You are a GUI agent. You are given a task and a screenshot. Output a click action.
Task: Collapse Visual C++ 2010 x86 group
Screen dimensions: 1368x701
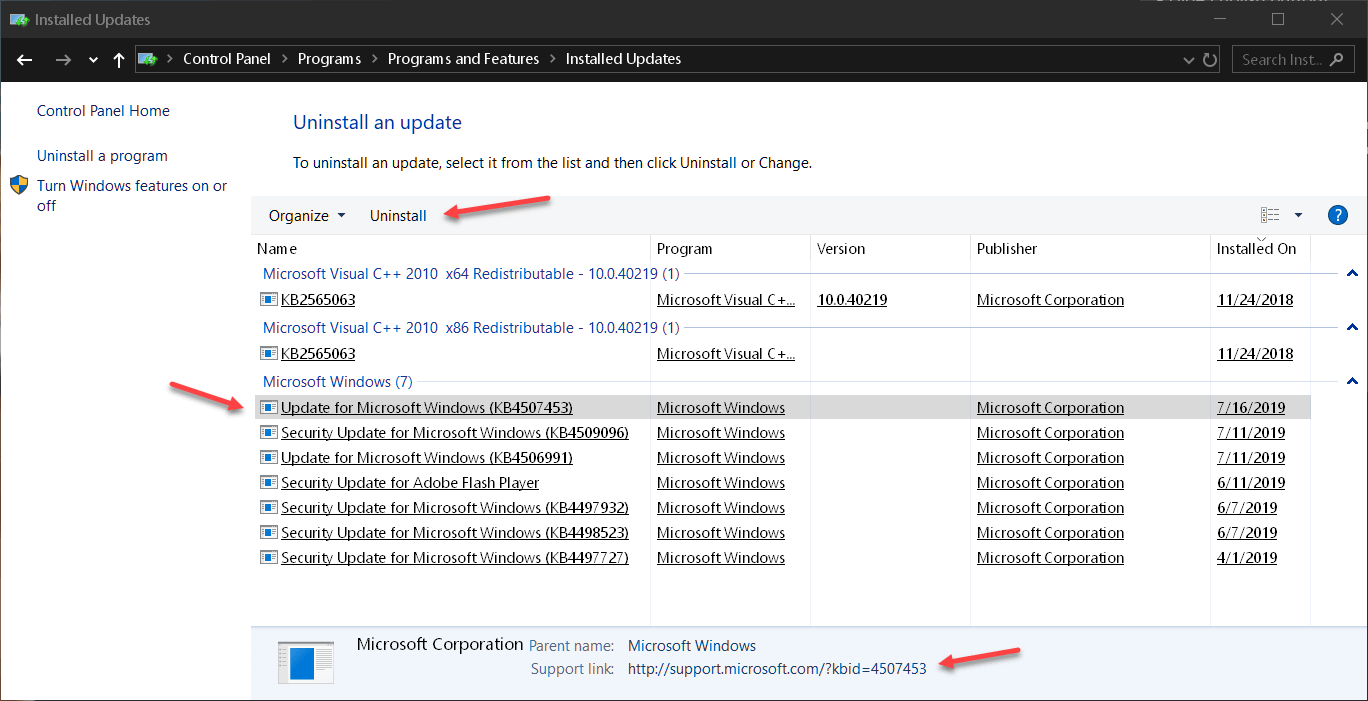pos(1352,327)
